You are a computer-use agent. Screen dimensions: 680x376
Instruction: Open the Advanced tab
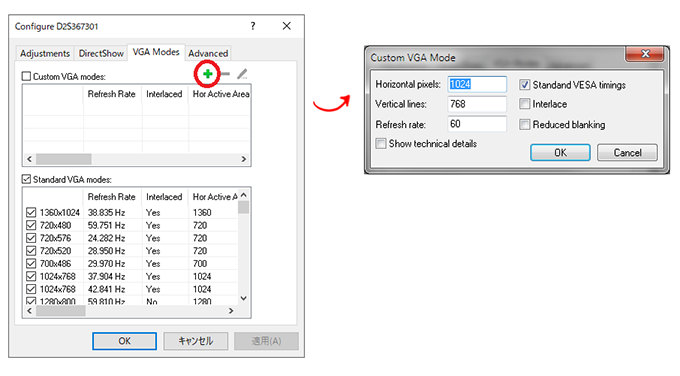click(208, 53)
